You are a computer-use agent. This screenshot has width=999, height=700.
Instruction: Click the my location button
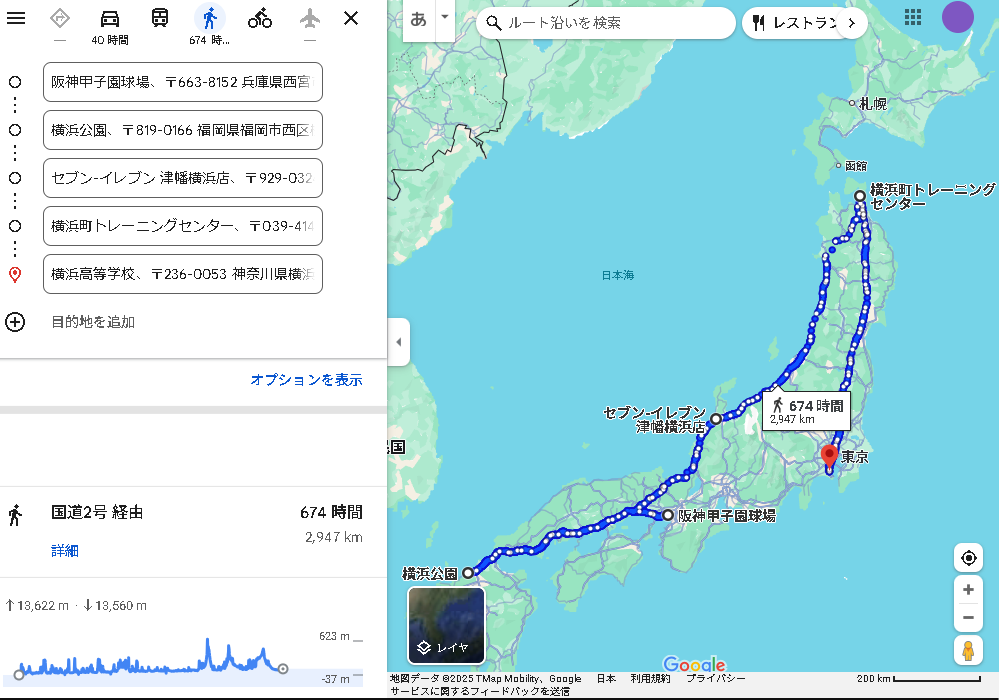968,559
